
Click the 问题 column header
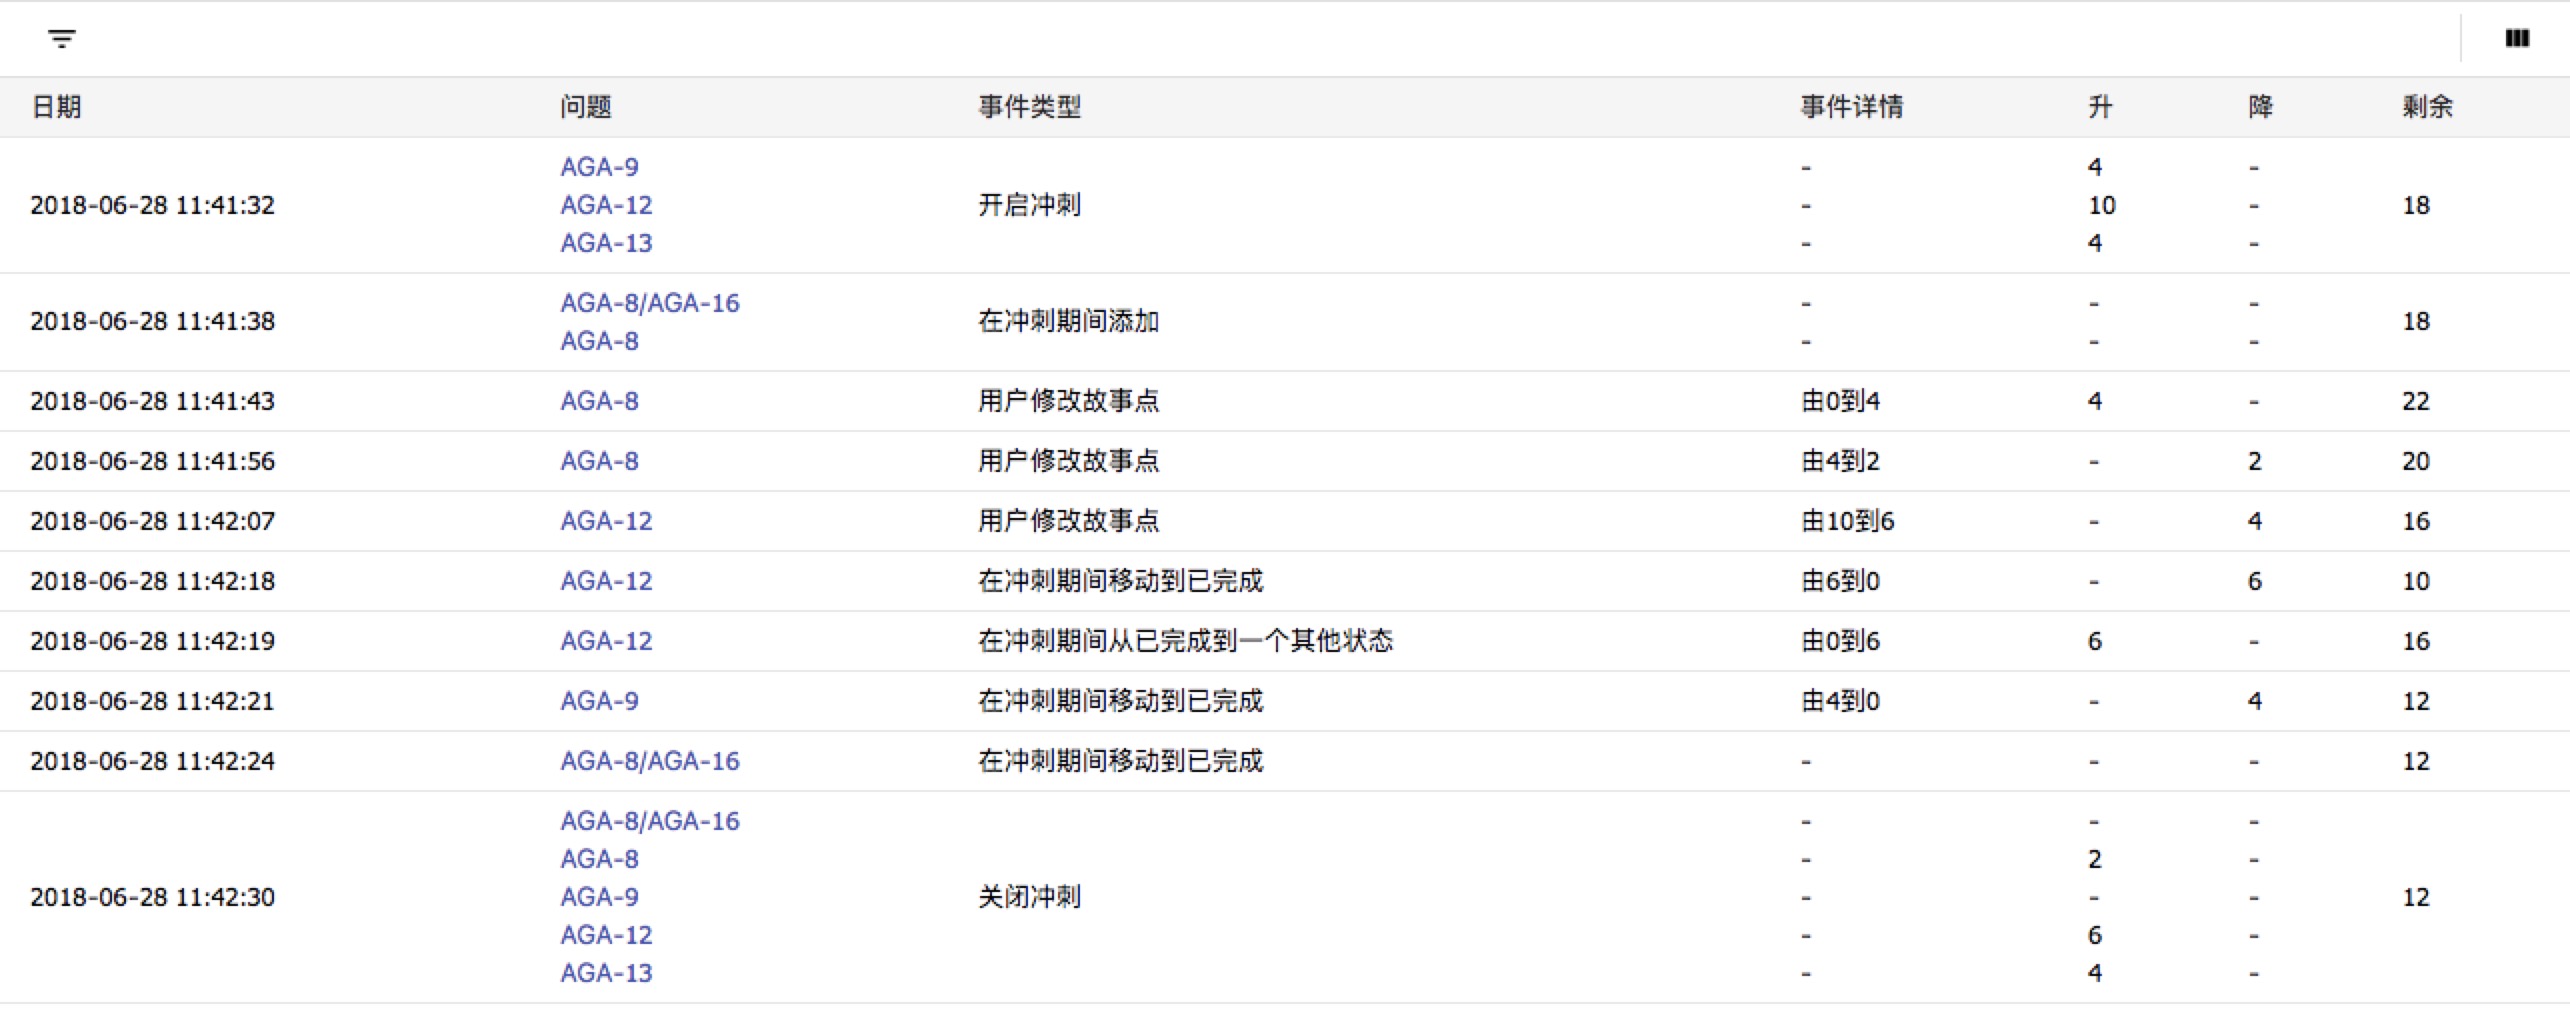[x=585, y=107]
